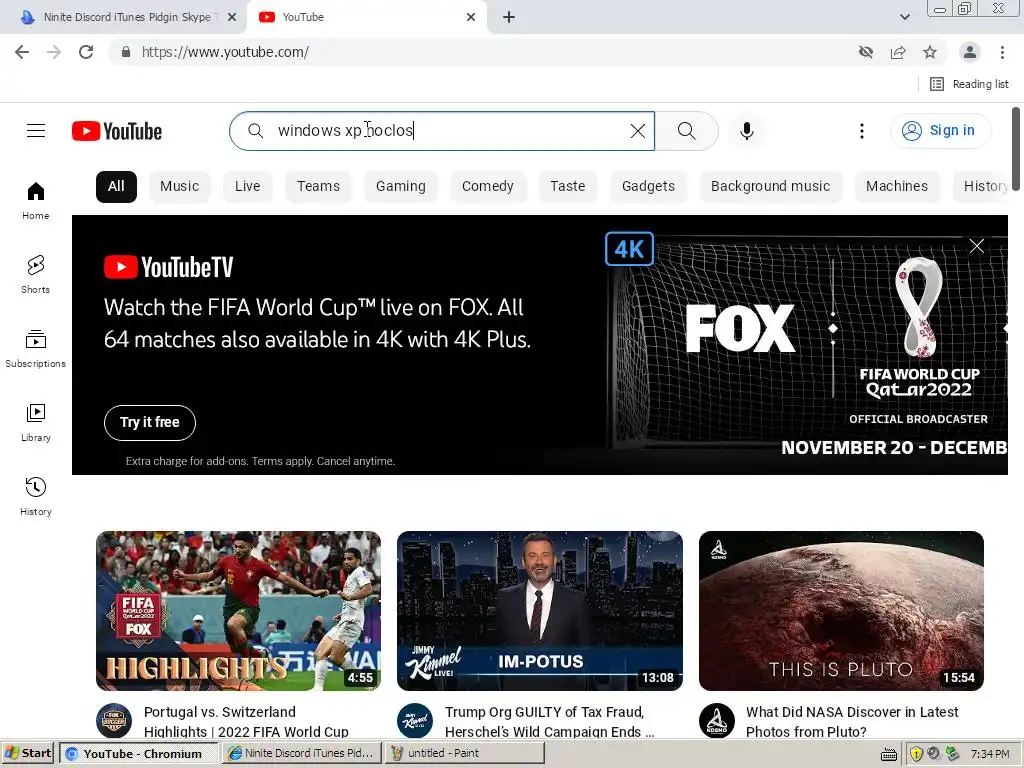Open FOX Soccer channel avatar
Image resolution: width=1024 pixels, height=768 pixels.
(x=114, y=721)
